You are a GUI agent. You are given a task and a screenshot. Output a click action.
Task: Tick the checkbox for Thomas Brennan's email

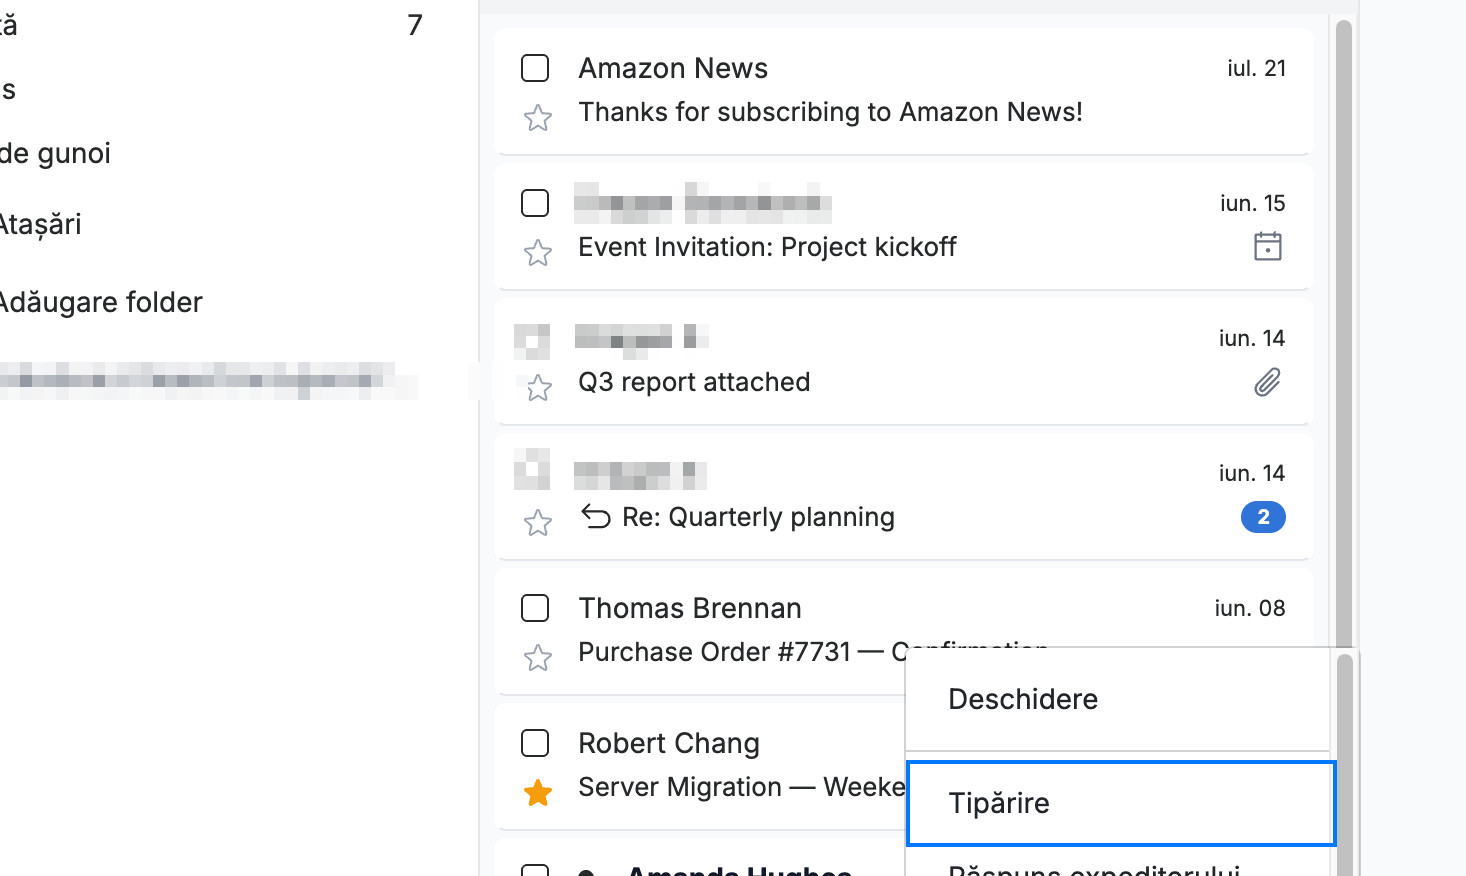pos(535,608)
